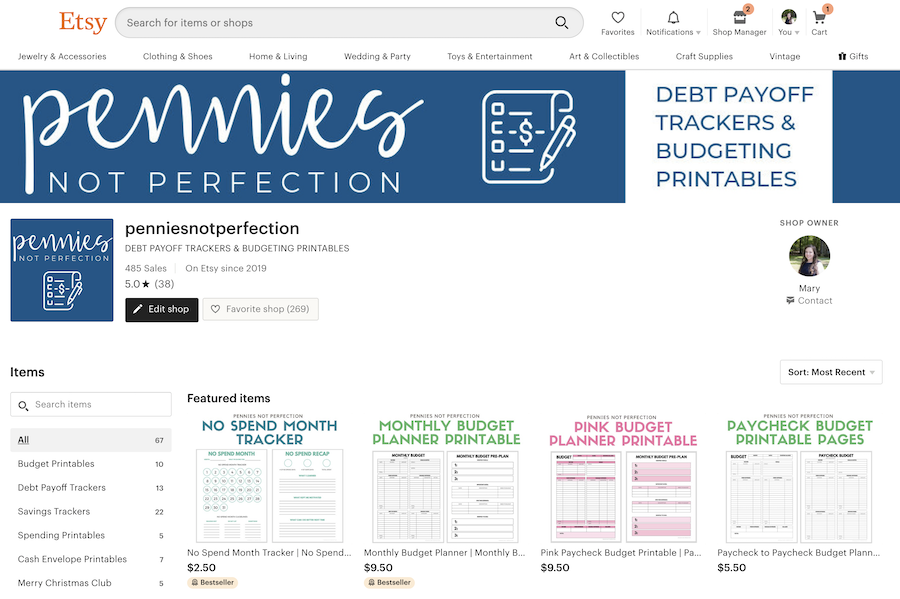Filter by Budget Printables section
This screenshot has height=599, width=900.
point(91,464)
